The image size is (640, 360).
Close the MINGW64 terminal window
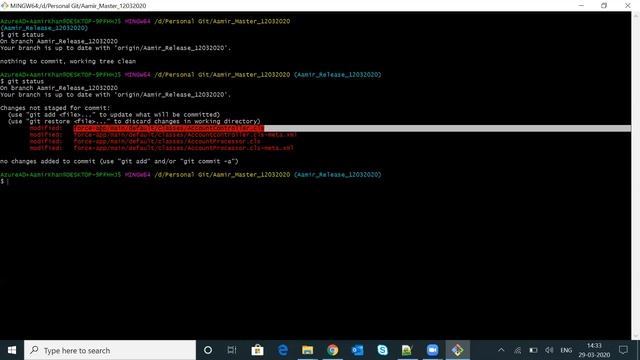click(x=628, y=6)
